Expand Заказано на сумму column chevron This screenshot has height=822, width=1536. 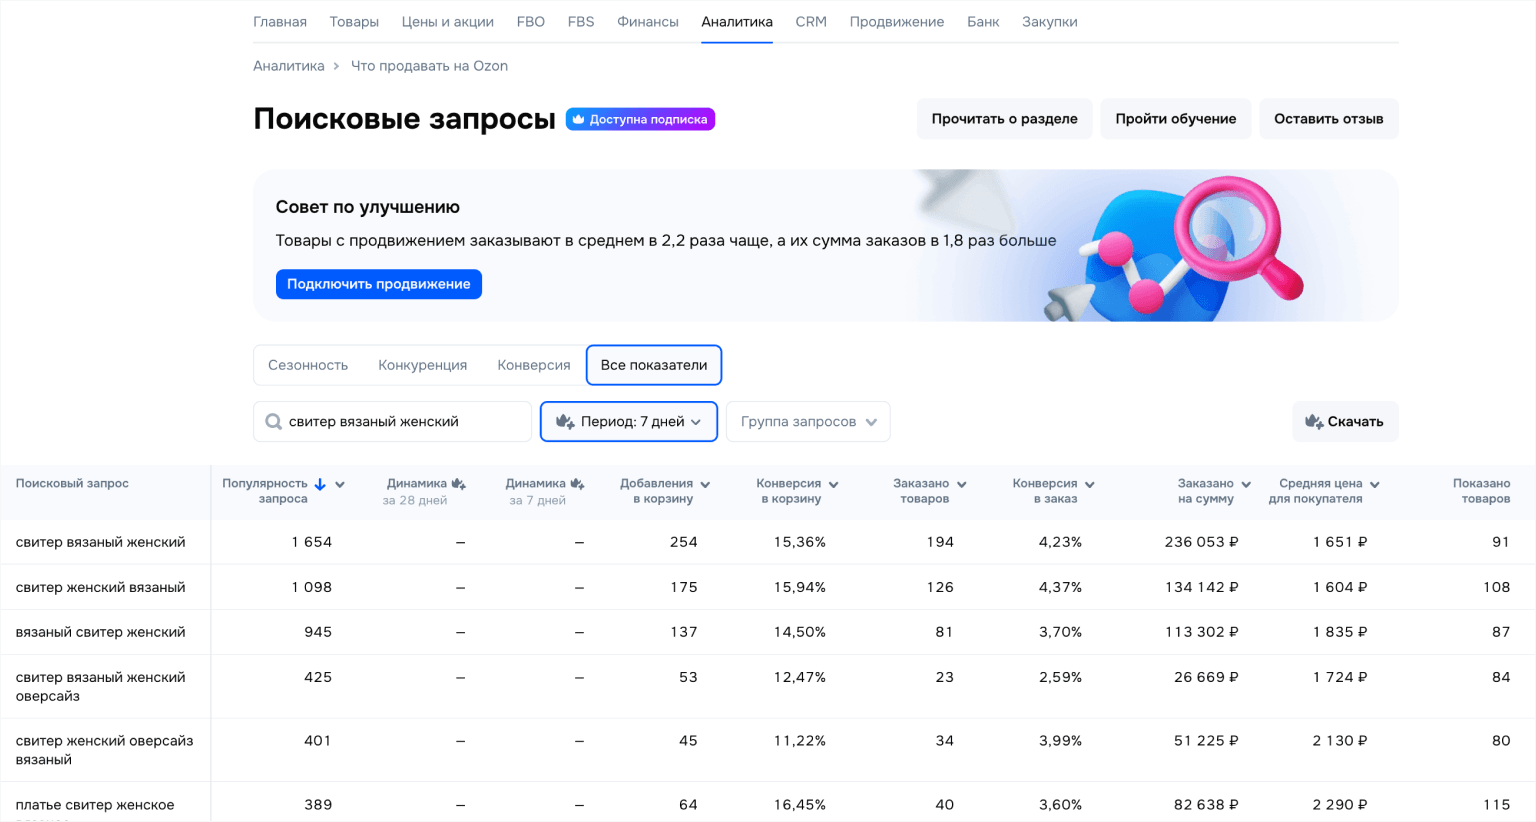1246,485
